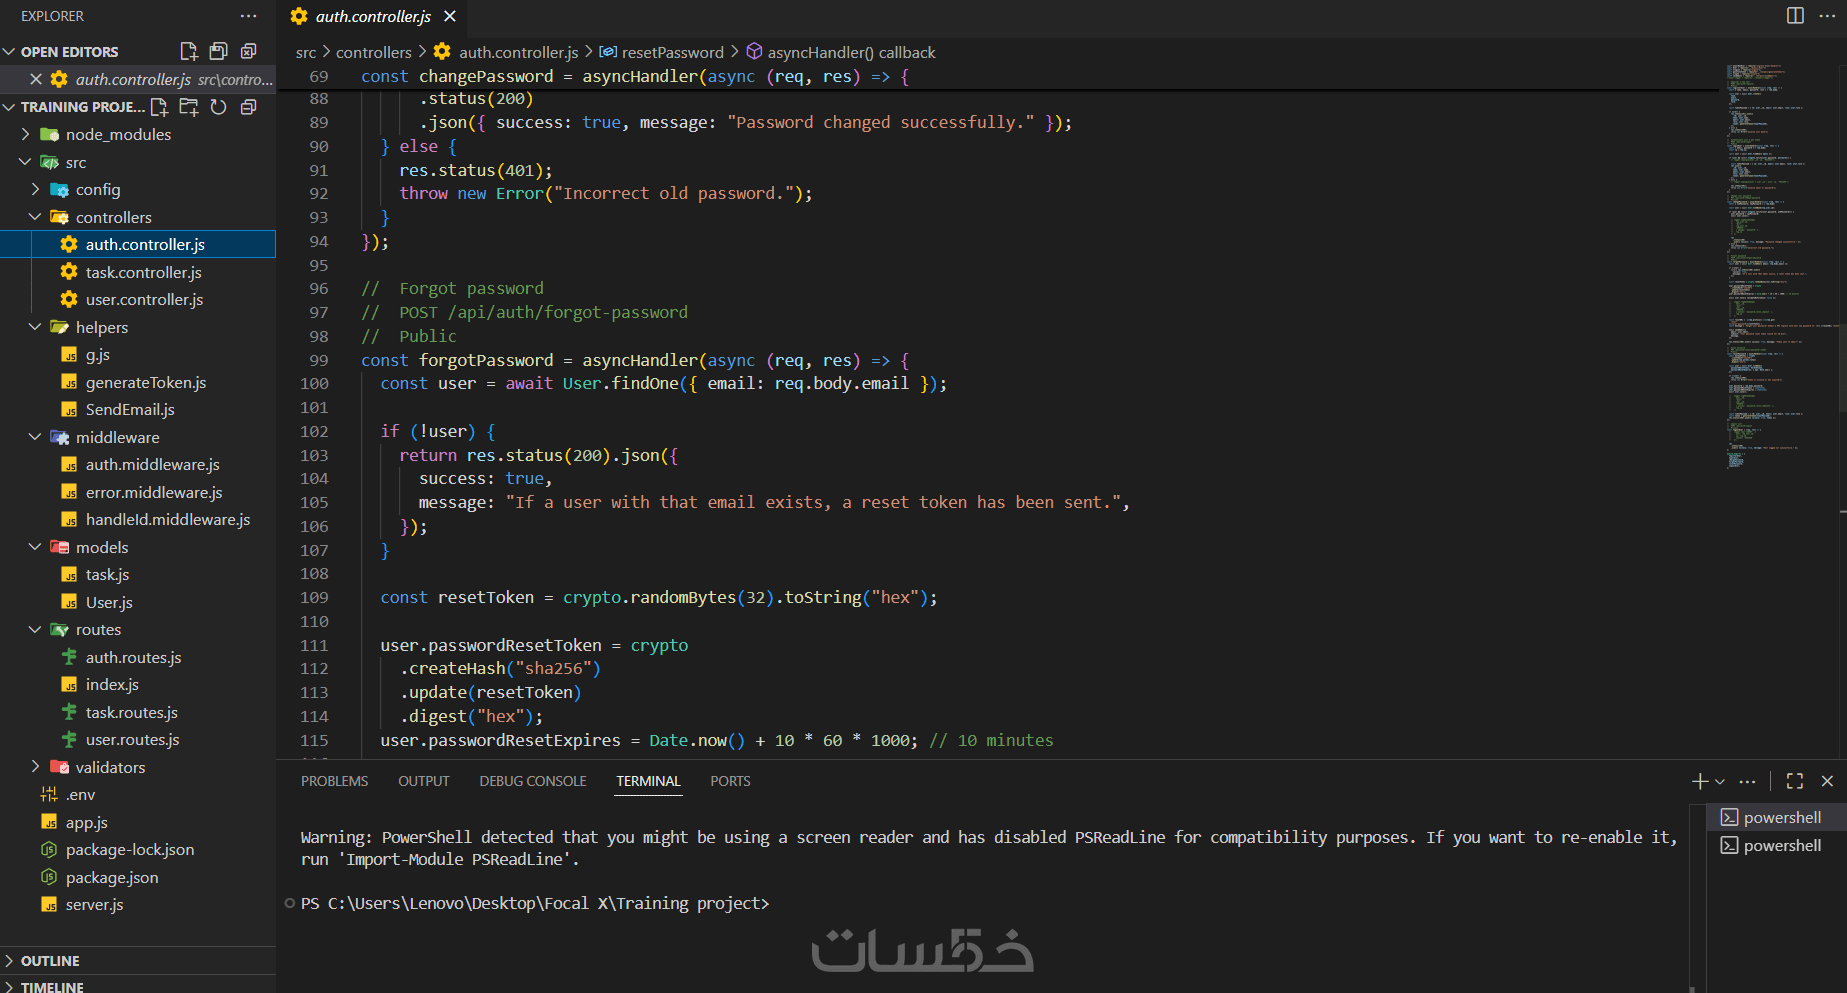Image resolution: width=1847 pixels, height=993 pixels.
Task: Open the Debug Console tab
Action: [x=533, y=781]
